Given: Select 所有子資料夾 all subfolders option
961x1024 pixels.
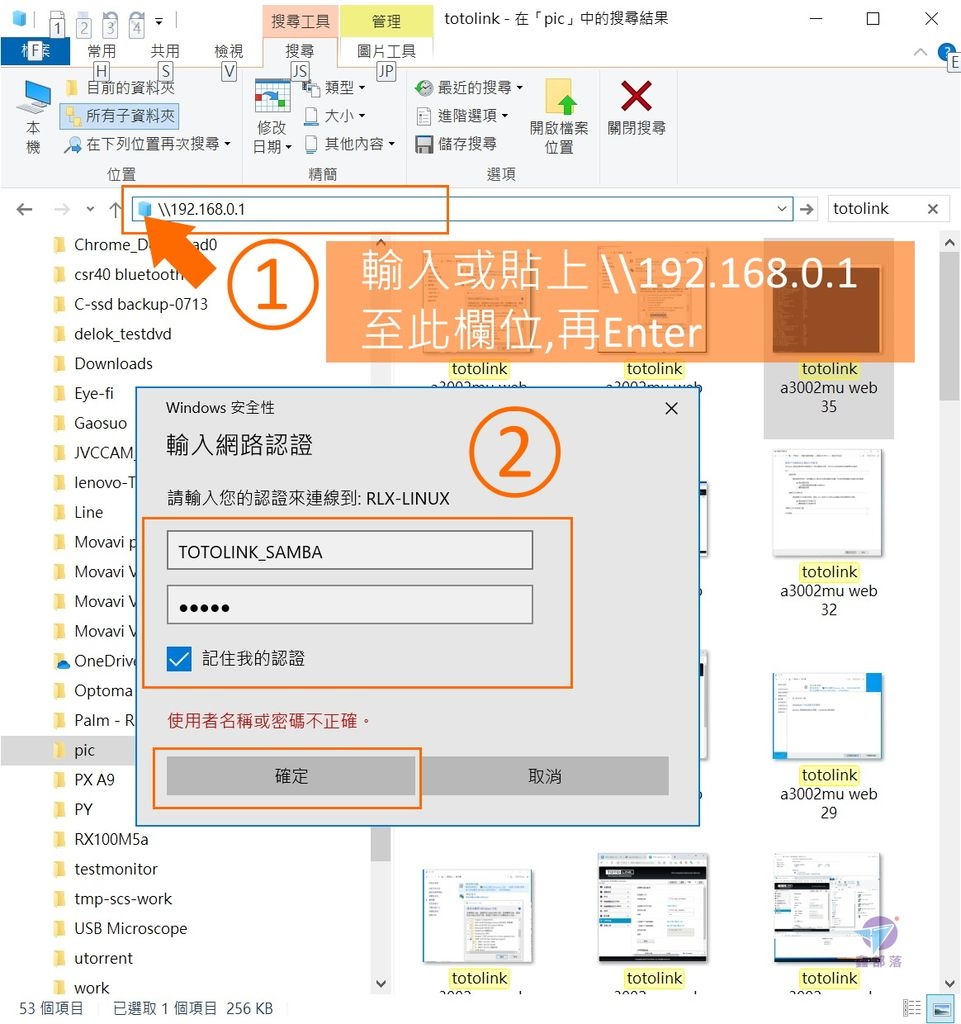Looking at the screenshot, I should (119, 116).
